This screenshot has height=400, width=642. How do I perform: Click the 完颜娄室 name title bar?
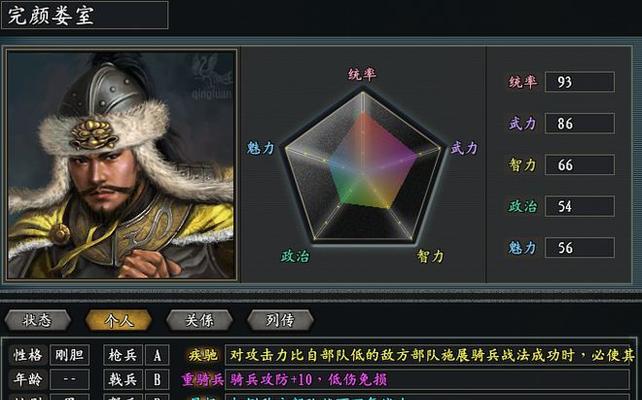coord(85,15)
